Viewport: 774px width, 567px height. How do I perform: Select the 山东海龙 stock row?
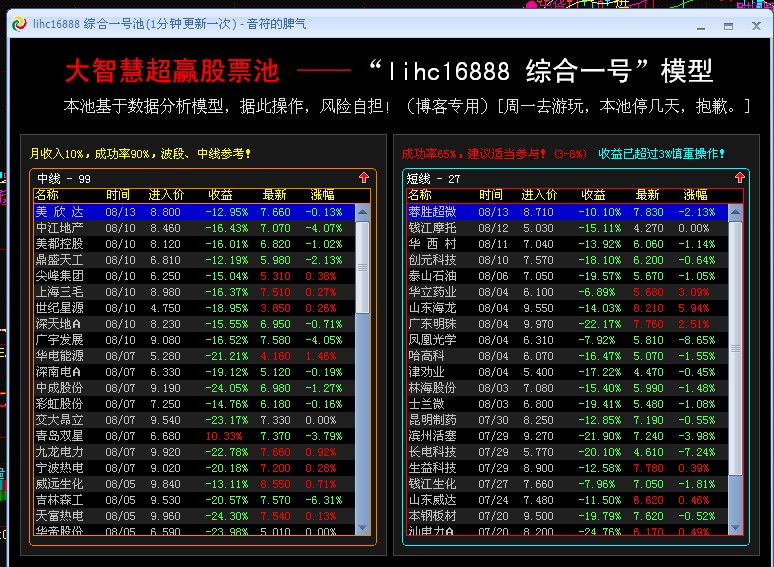[x=568, y=308]
